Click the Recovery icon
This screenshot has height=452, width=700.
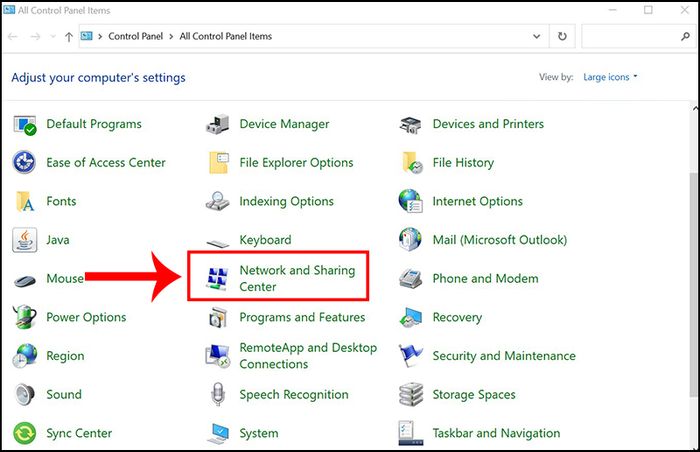click(x=410, y=317)
